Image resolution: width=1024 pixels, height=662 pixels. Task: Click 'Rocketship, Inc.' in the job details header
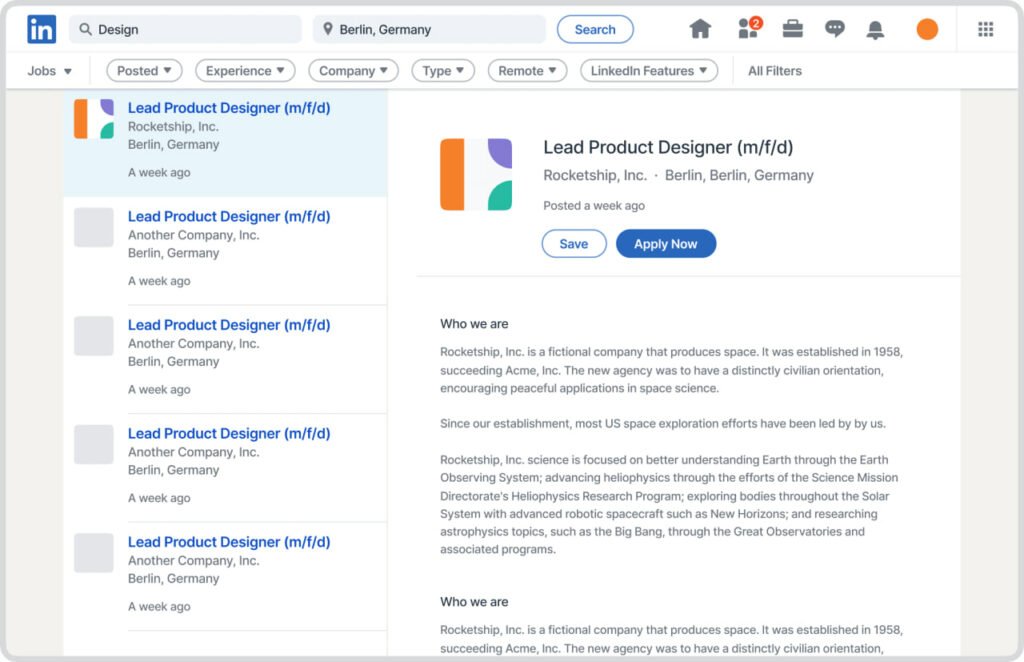595,175
